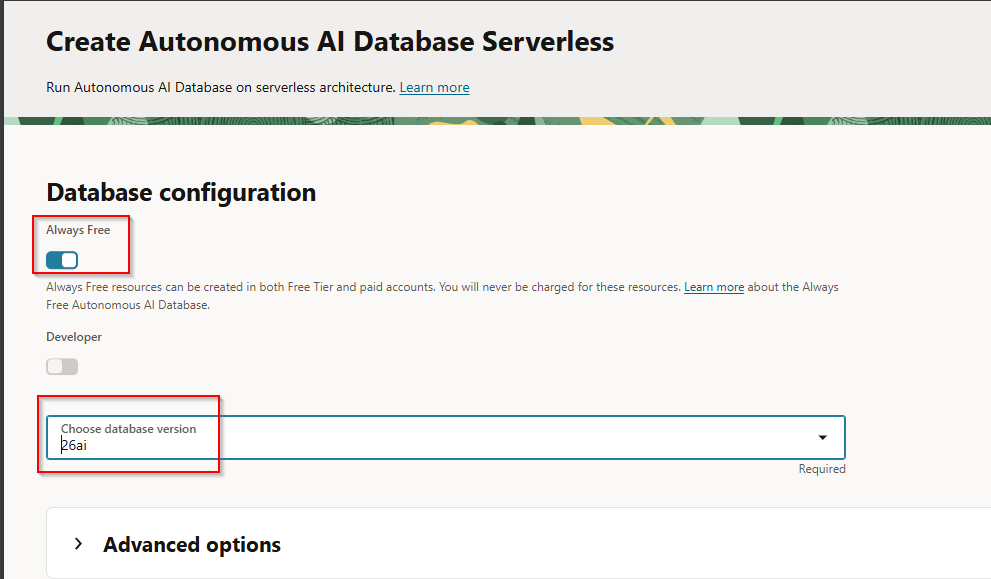Click the decorative green banner strip
Image resolution: width=991 pixels, height=579 pixels.
[x=500, y=120]
